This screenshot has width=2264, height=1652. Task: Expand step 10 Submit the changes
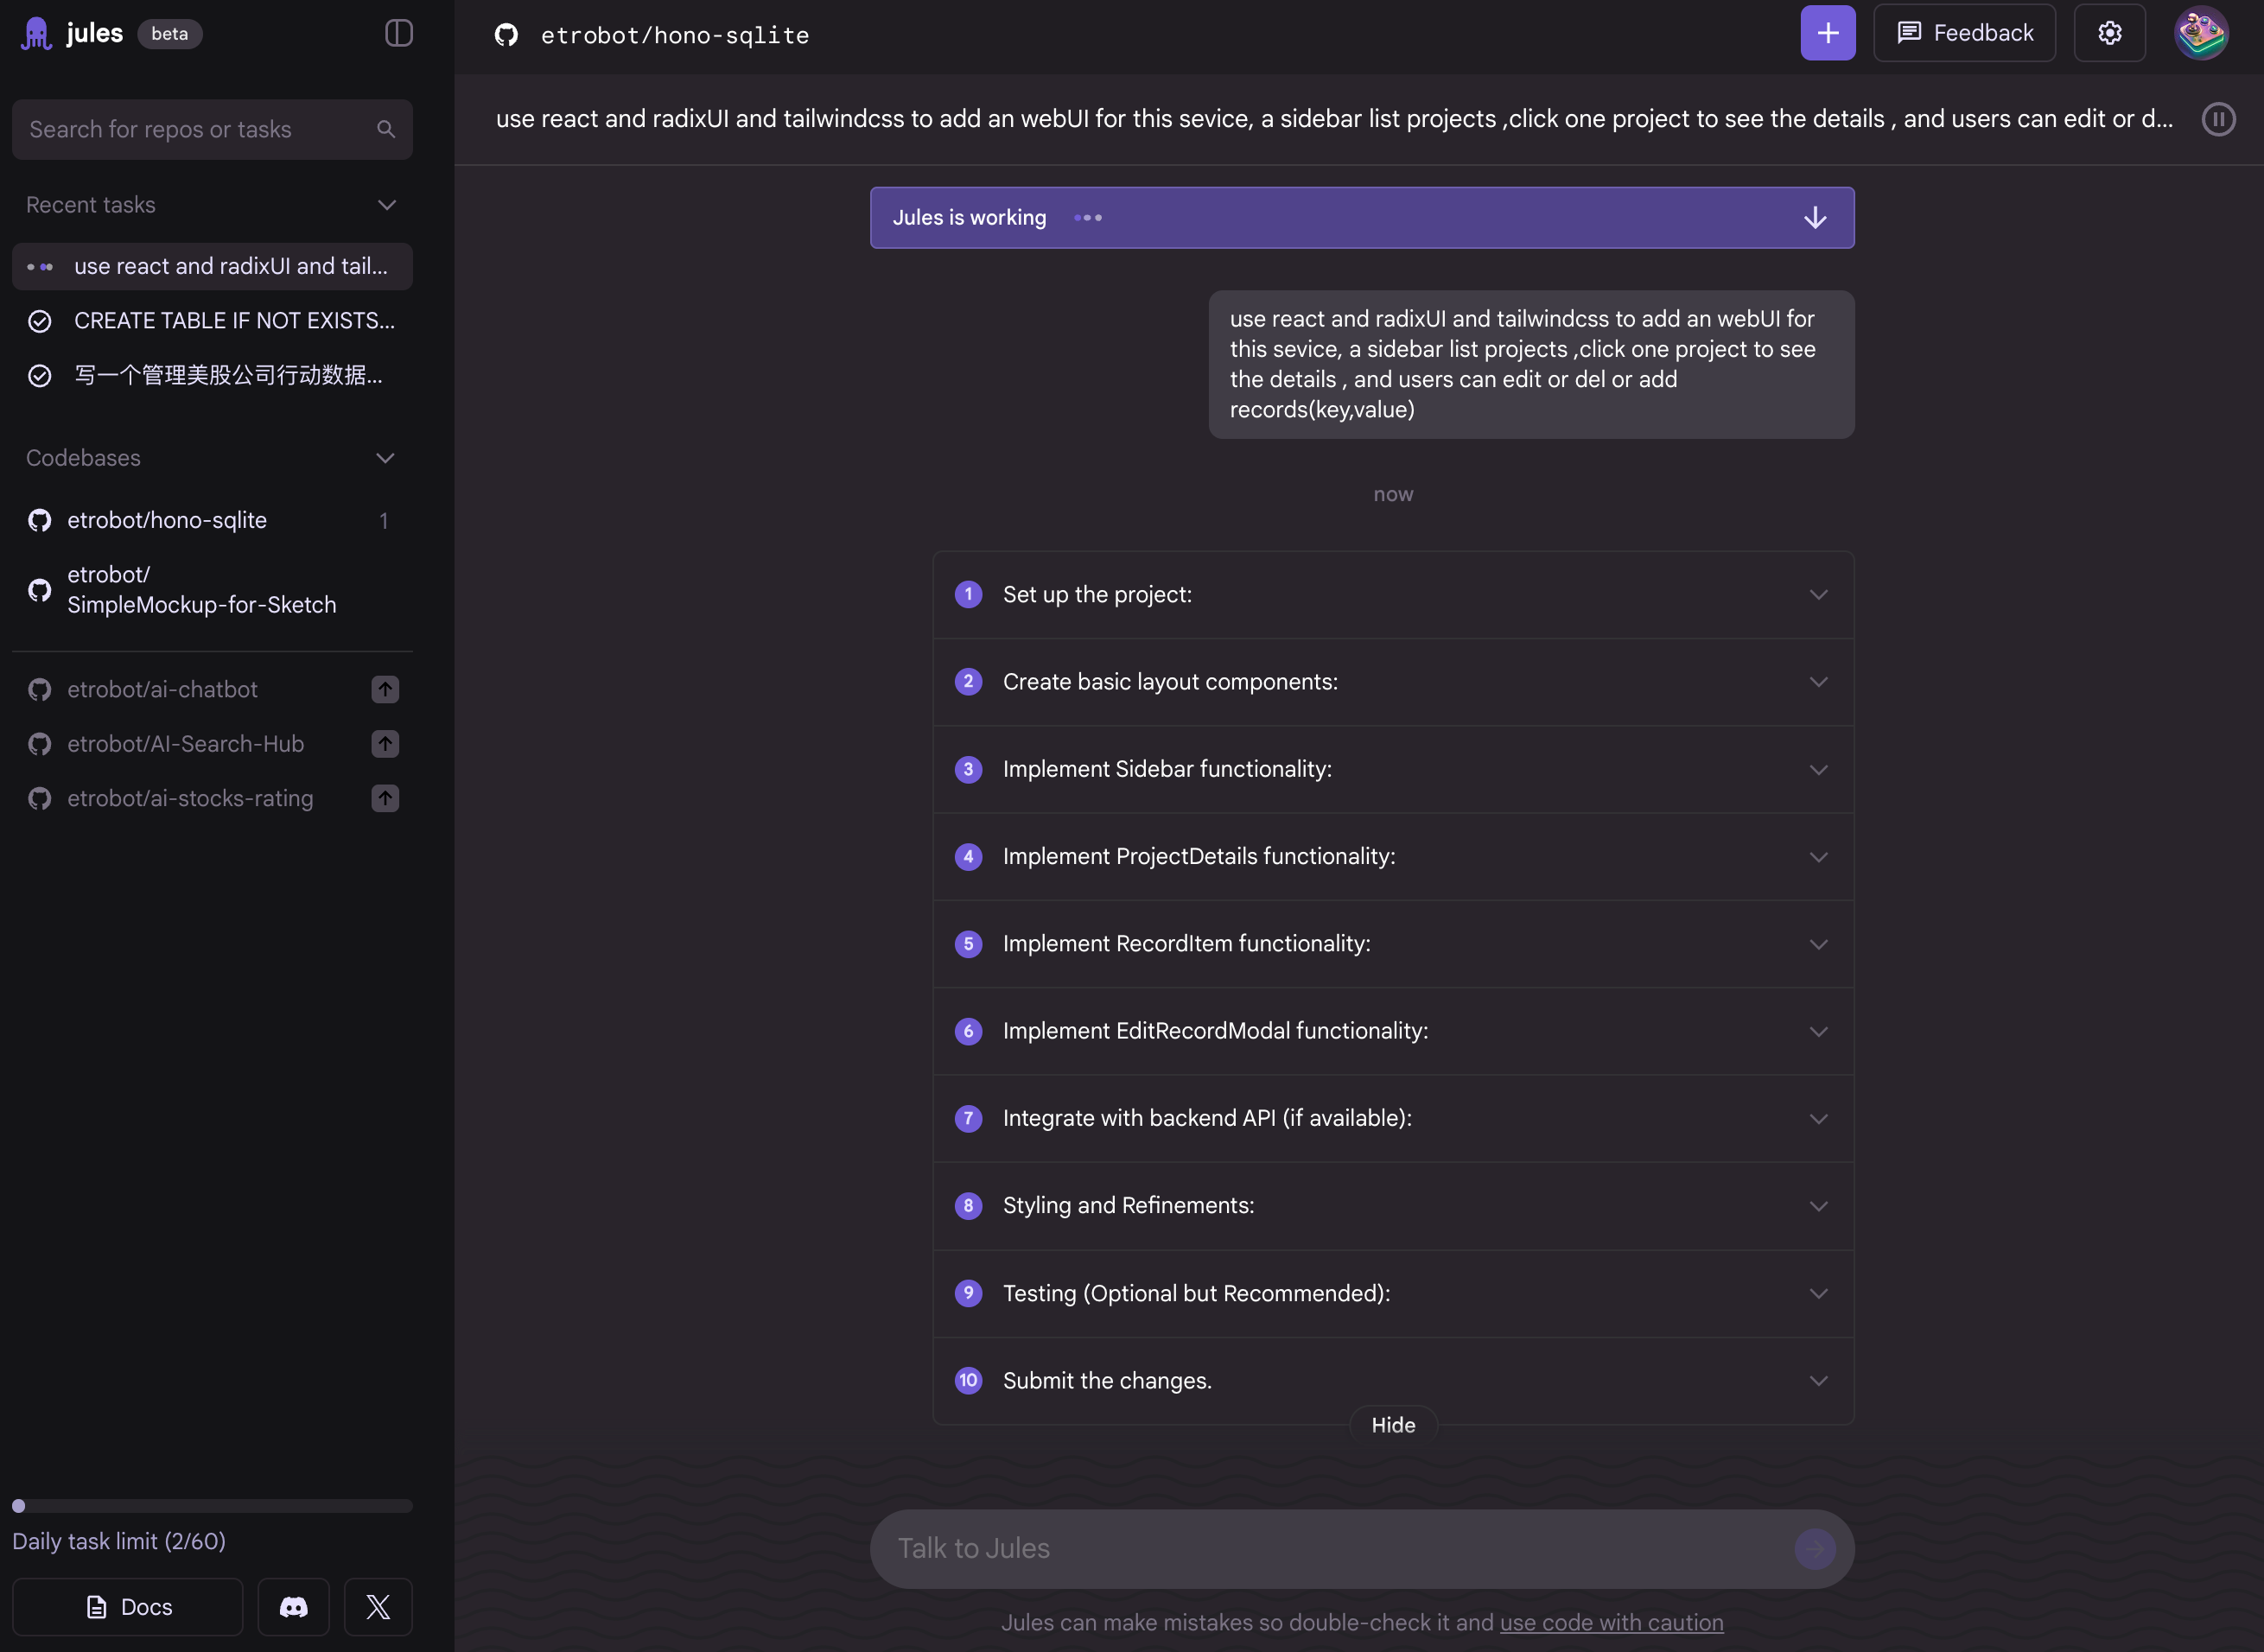(1393, 1381)
